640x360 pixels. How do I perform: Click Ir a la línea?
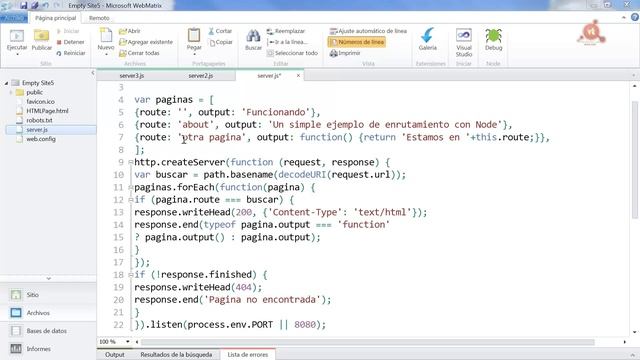[287, 42]
